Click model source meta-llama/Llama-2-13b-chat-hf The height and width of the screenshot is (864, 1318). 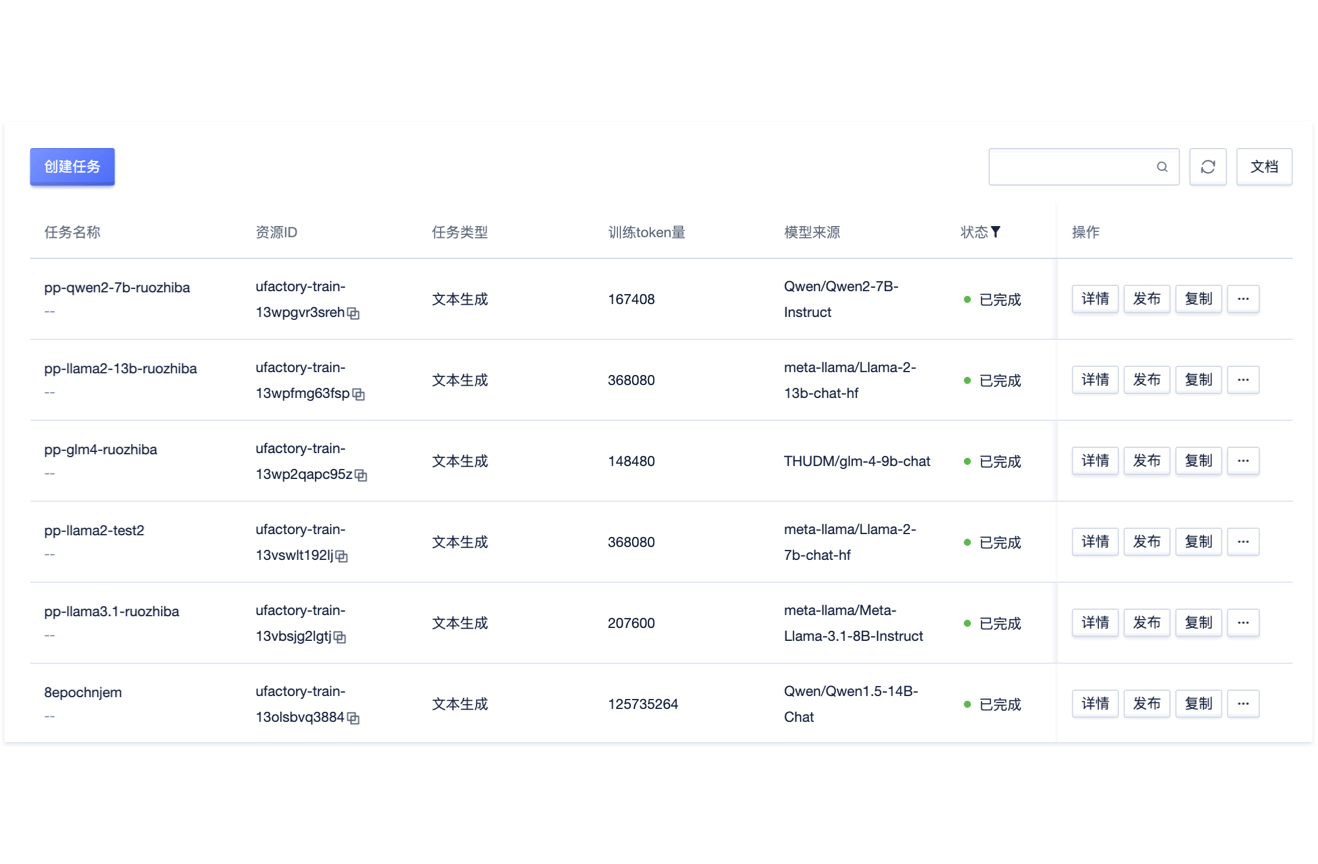point(850,380)
